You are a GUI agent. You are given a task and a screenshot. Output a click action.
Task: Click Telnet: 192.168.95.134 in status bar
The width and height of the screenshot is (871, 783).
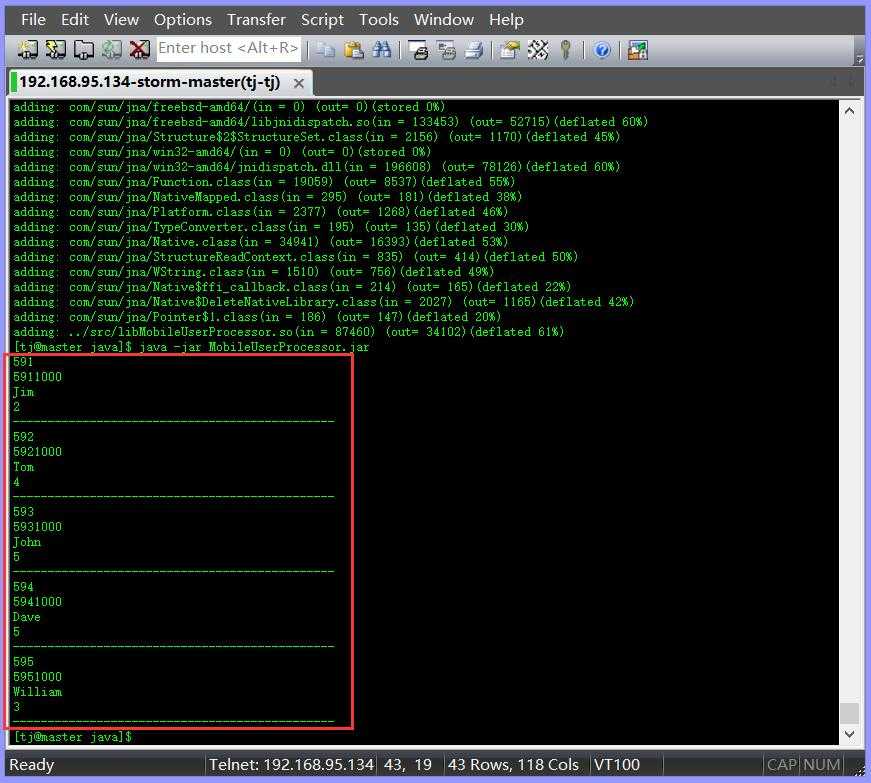click(291, 765)
